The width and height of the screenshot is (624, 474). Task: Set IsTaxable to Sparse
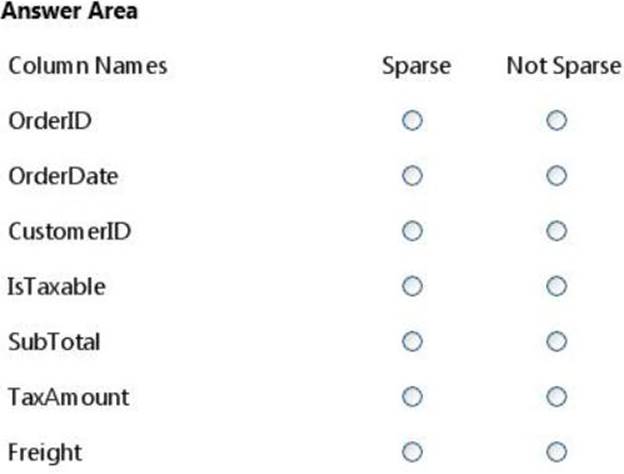[412, 287]
